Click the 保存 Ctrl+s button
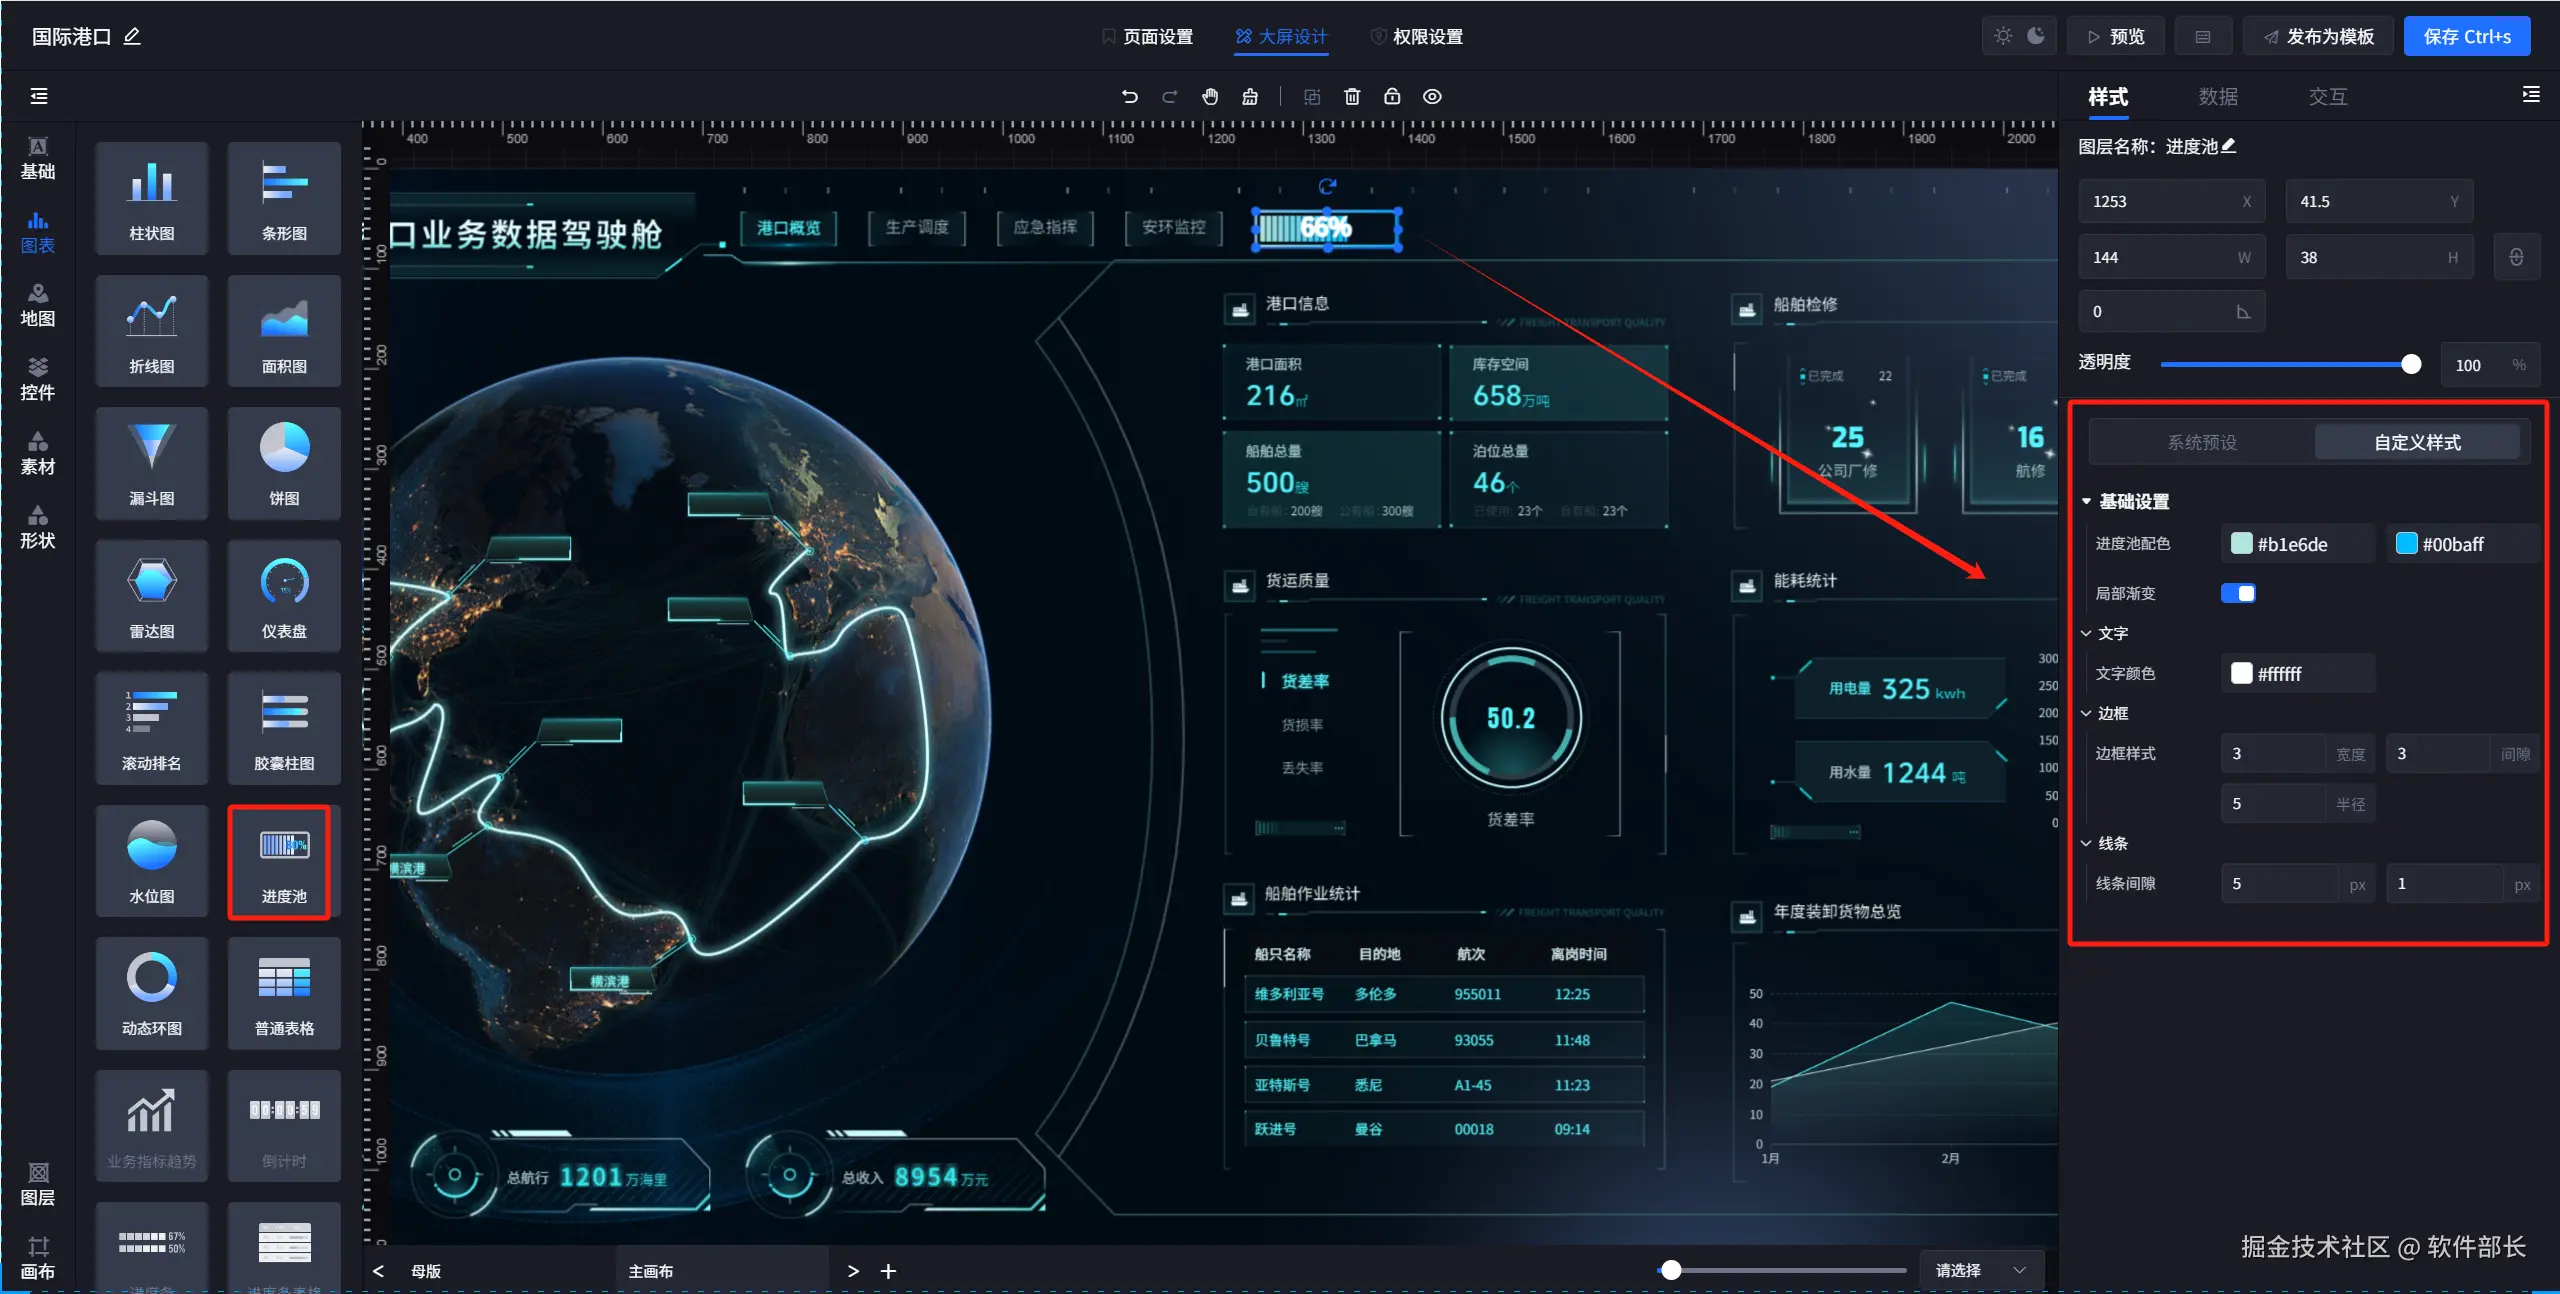This screenshot has height=1294, width=2560. [2466, 37]
